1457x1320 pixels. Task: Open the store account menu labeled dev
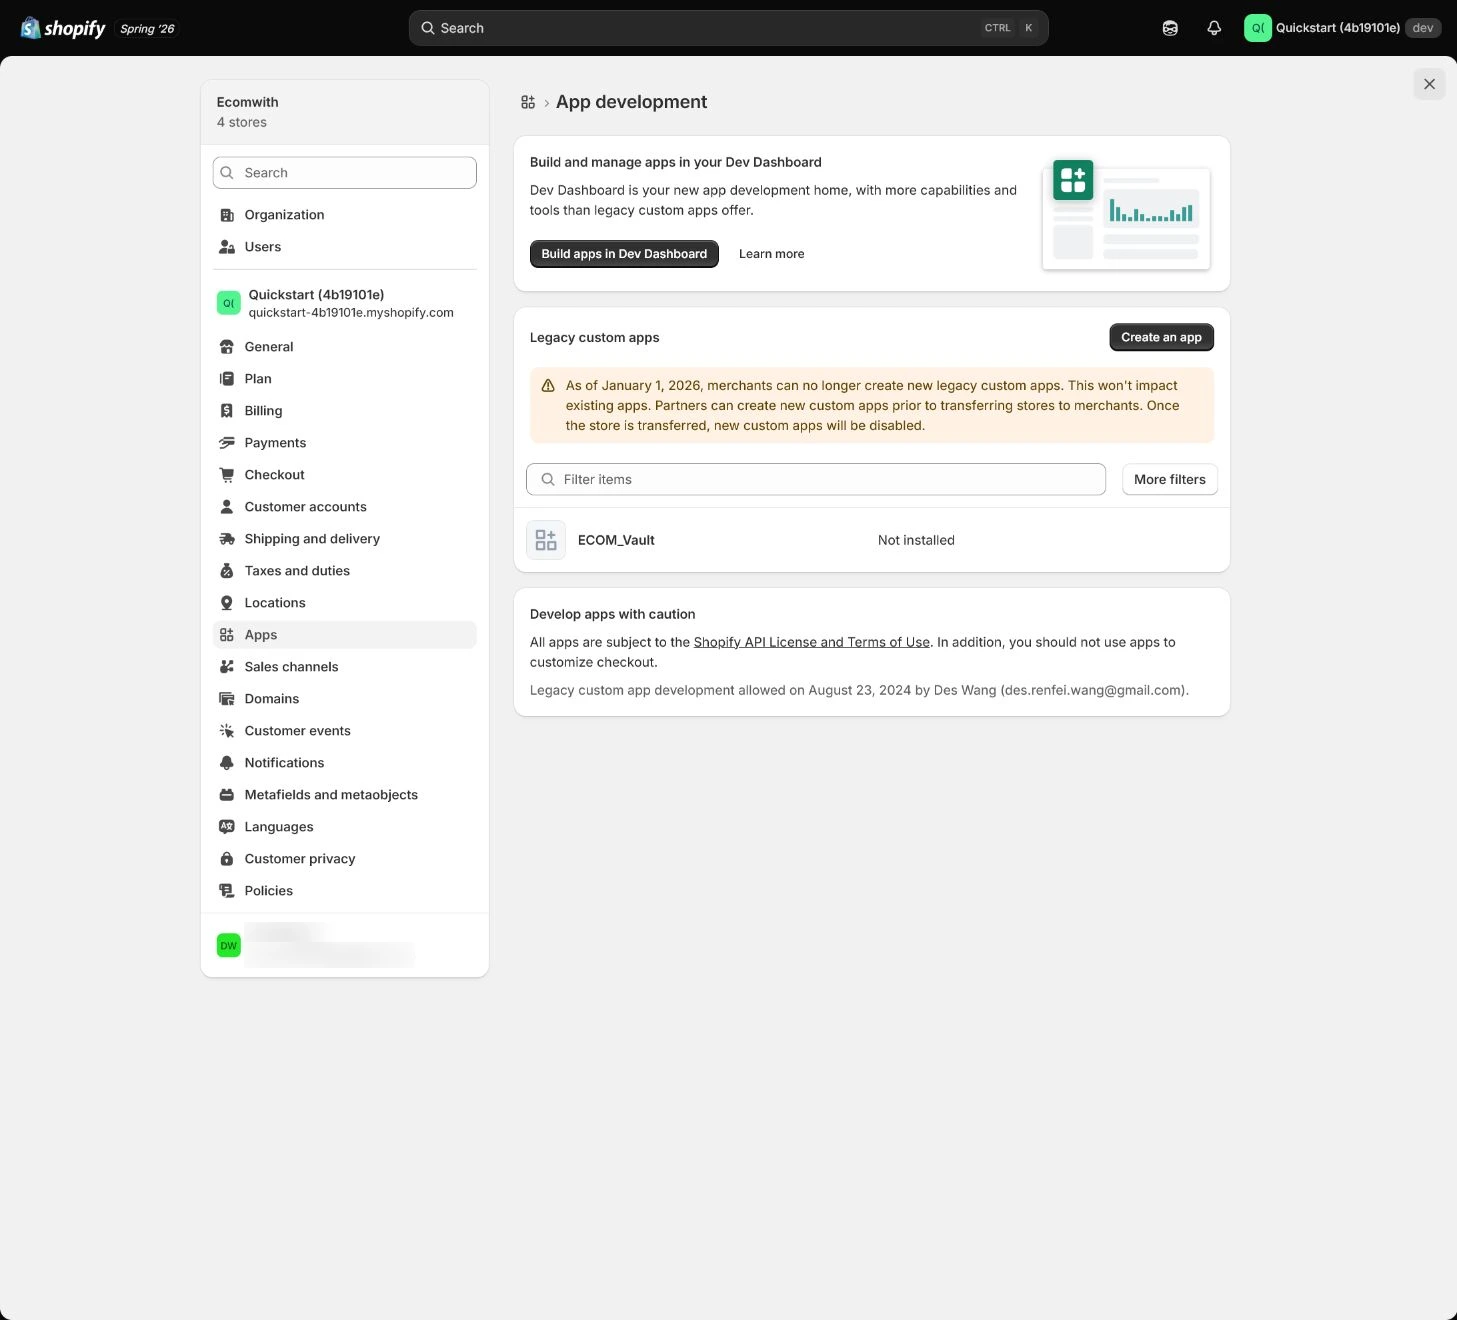tap(1342, 28)
